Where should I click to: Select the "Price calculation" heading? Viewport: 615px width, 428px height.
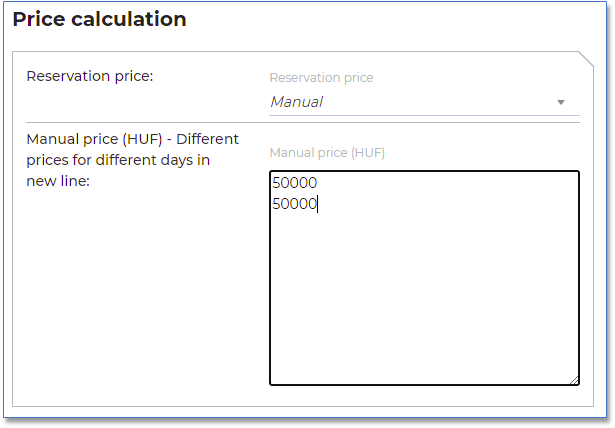[x=99, y=19]
